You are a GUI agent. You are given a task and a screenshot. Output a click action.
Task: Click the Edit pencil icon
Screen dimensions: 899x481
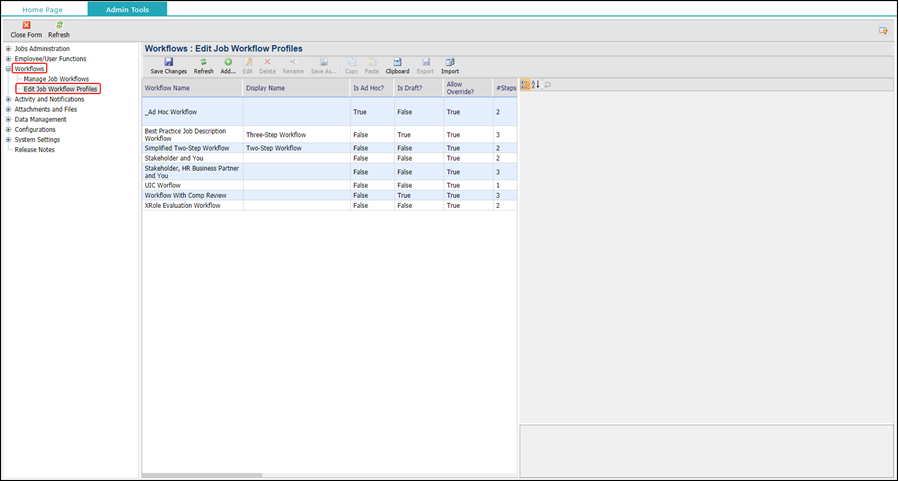click(x=248, y=62)
